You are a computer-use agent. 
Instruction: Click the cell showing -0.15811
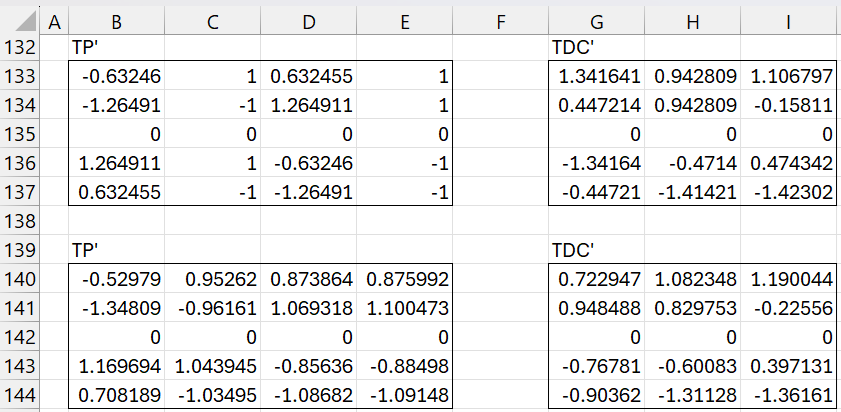point(788,104)
